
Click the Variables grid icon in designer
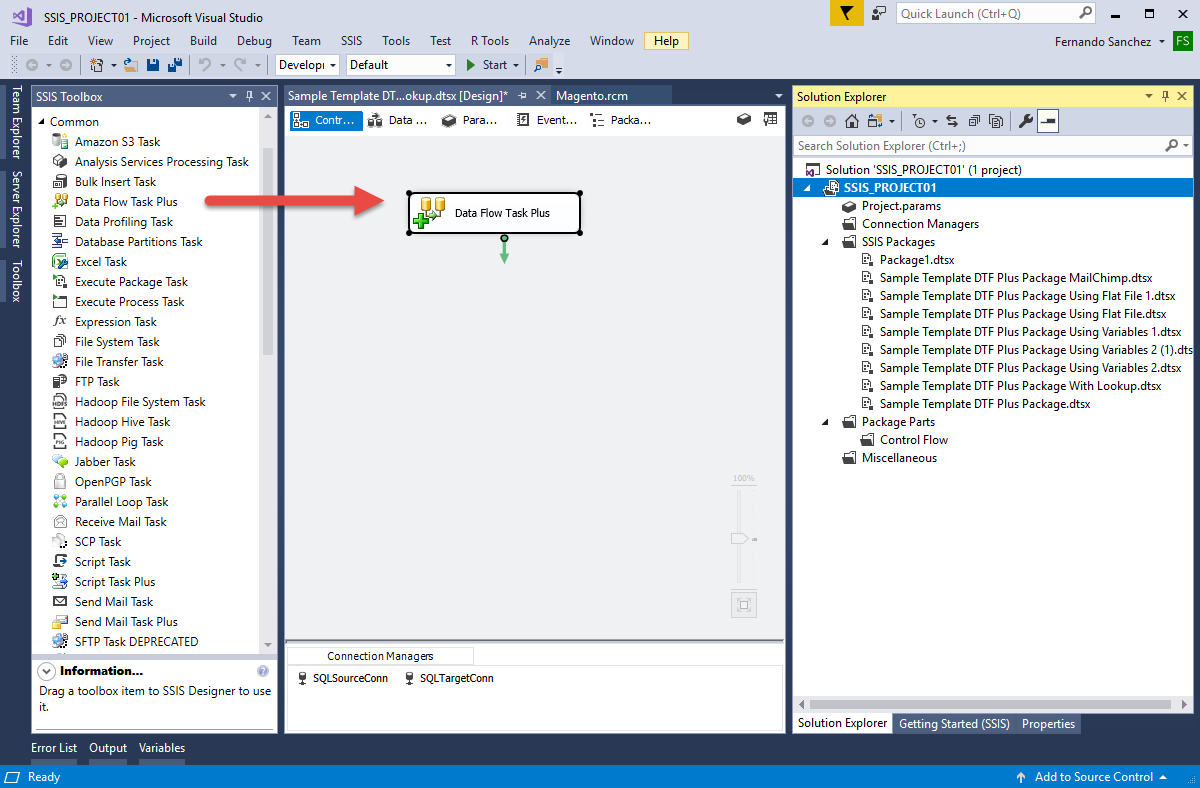[770, 119]
